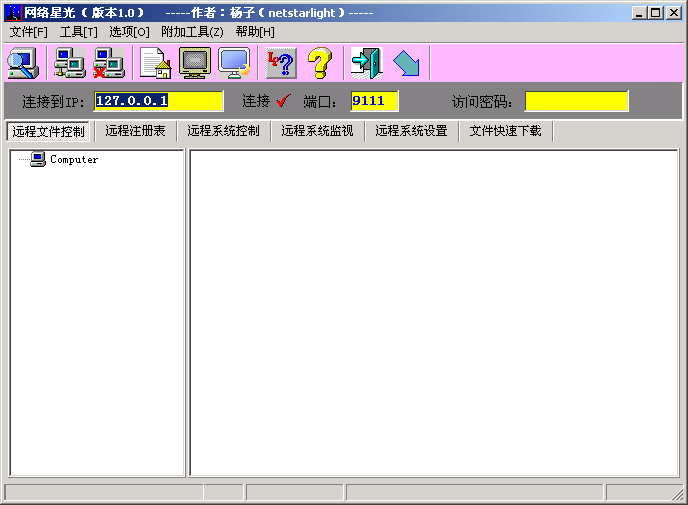The width and height of the screenshot is (688, 505).
Task: Click the IP address input field
Action: click(x=158, y=101)
